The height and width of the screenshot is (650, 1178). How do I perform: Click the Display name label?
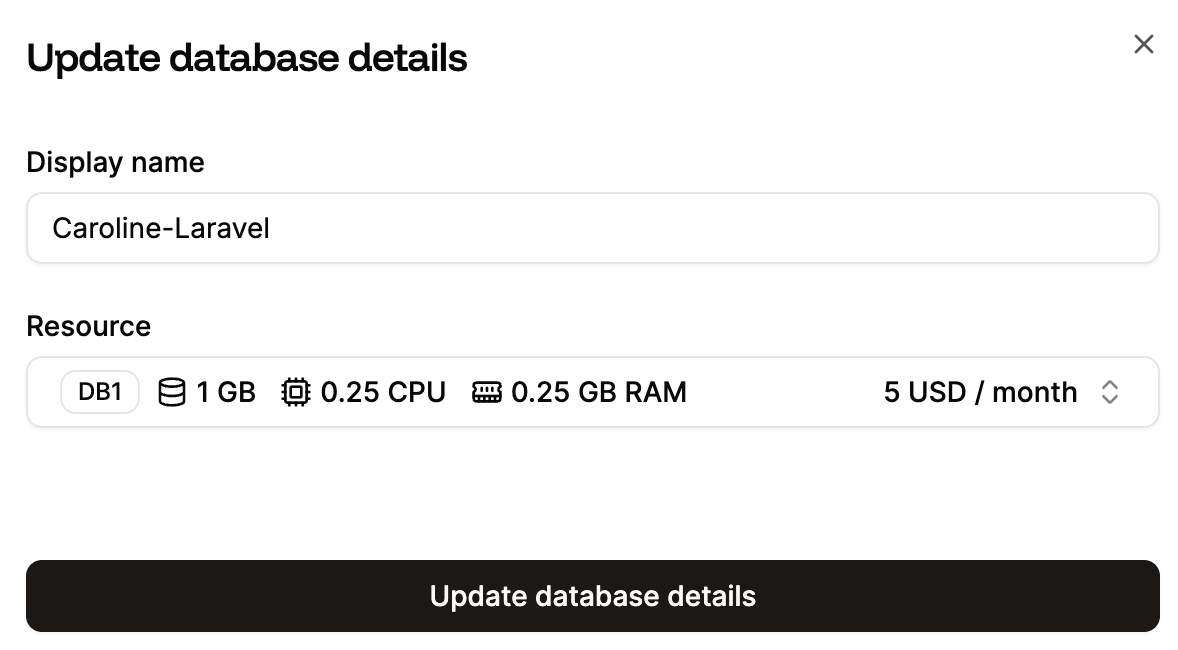click(x=115, y=162)
